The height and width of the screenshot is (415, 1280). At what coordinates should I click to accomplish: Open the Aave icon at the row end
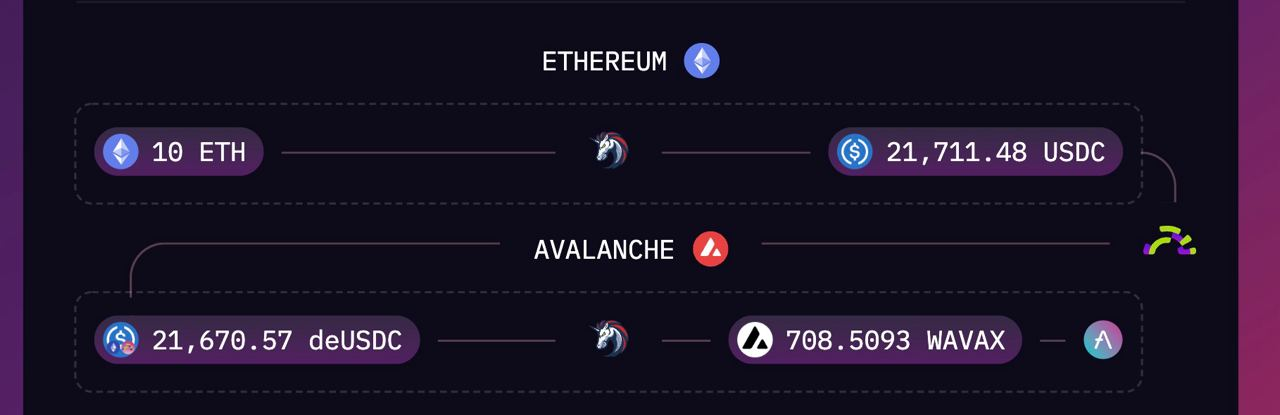[x=1103, y=340]
